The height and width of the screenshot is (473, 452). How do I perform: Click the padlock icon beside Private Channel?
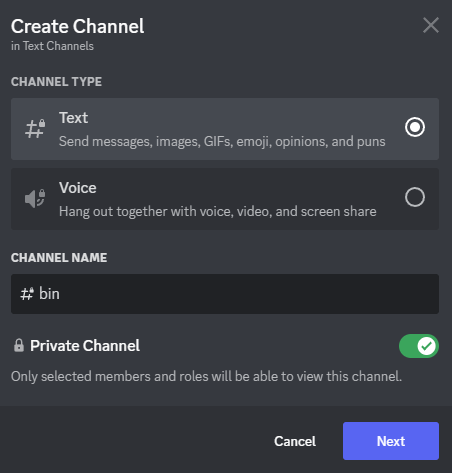point(19,346)
